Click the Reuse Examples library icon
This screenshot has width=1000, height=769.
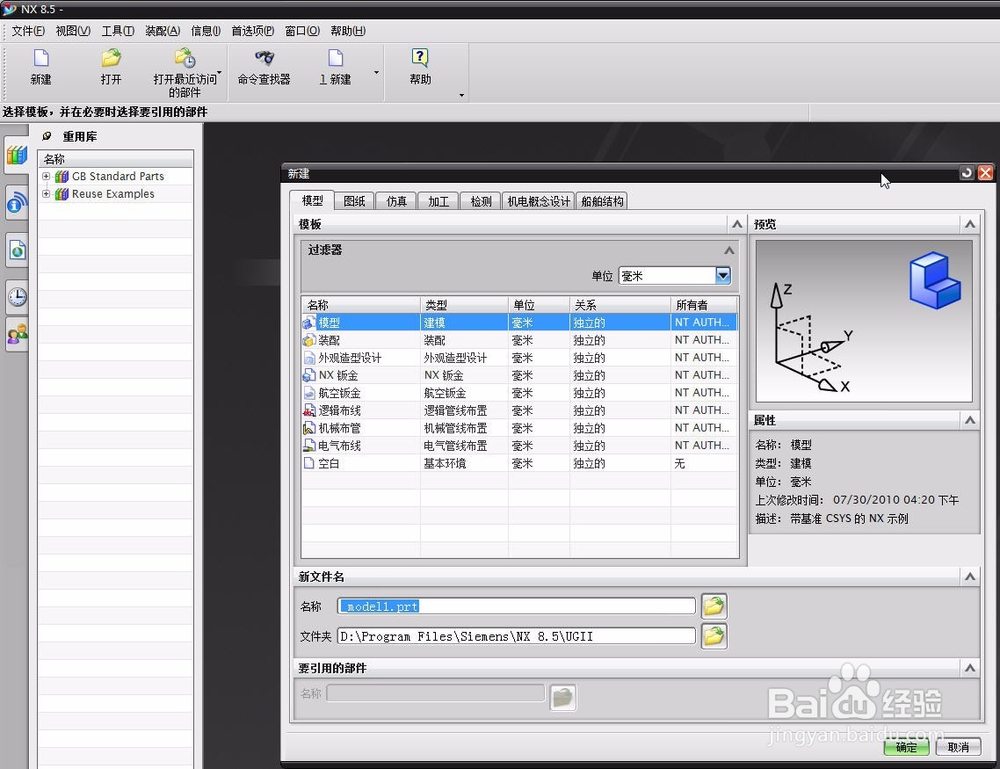[62, 194]
